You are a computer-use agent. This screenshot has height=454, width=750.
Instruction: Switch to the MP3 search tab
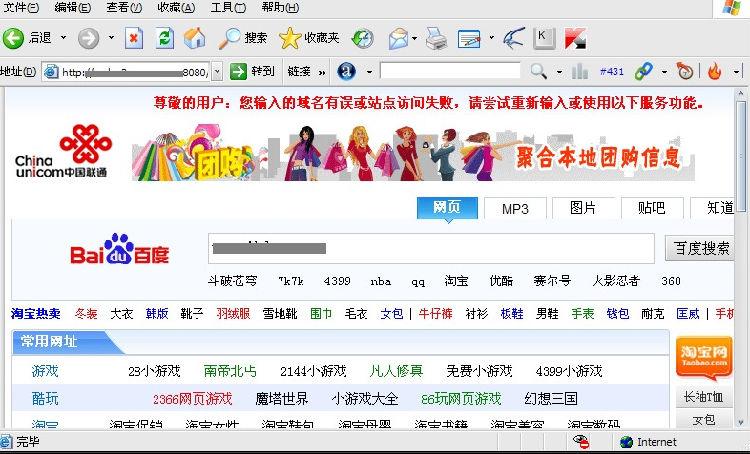[x=515, y=208]
